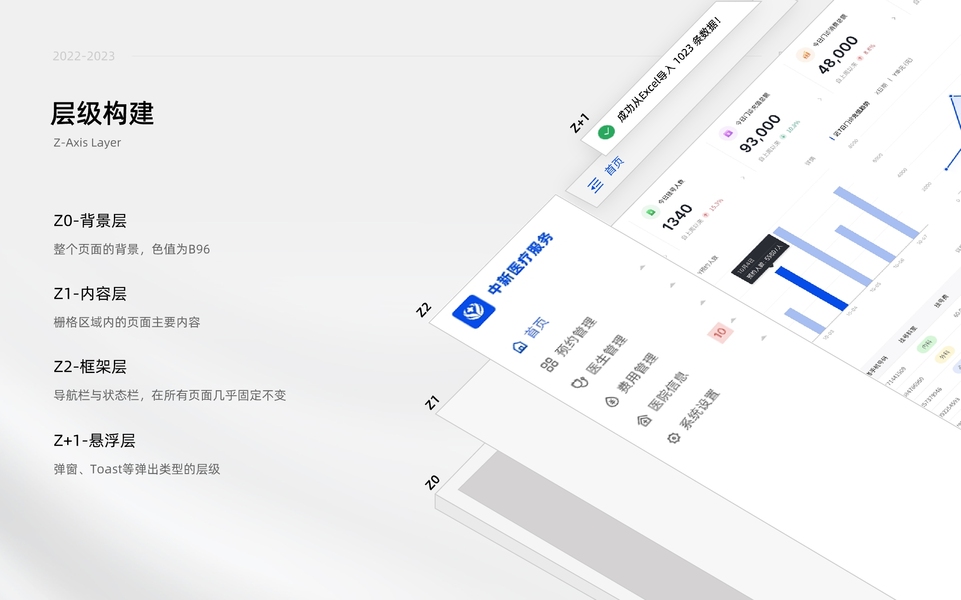961x600 pixels.
Task: Click the house icon beside 医院信息
Action: (644, 420)
